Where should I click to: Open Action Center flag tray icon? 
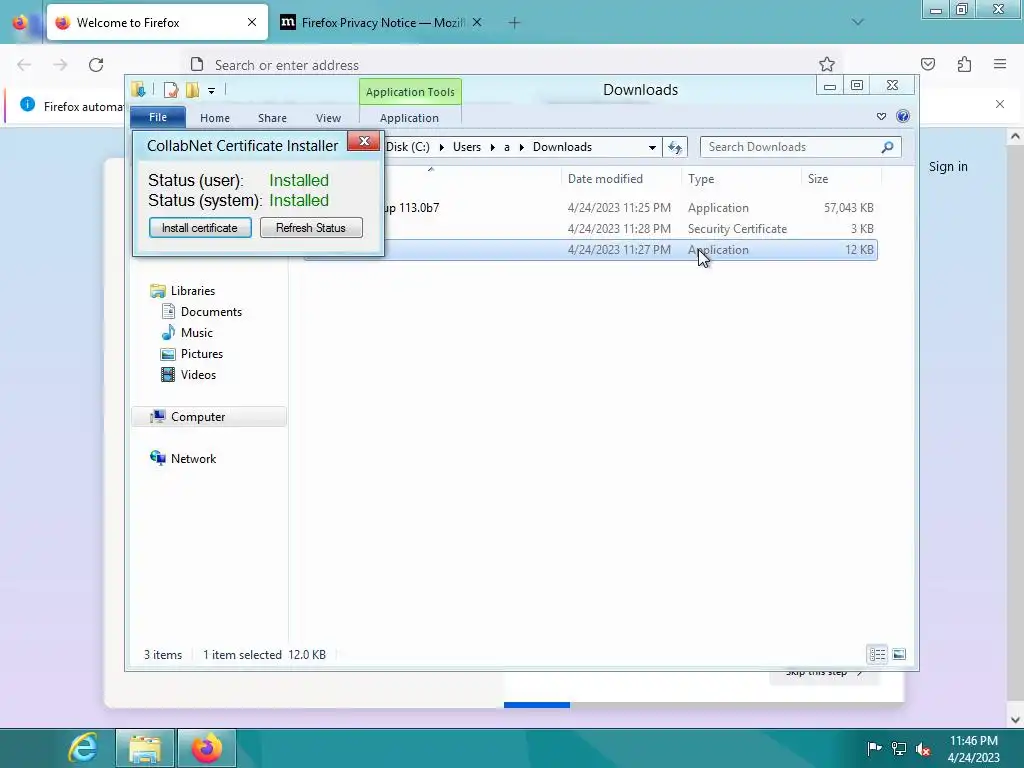874,749
